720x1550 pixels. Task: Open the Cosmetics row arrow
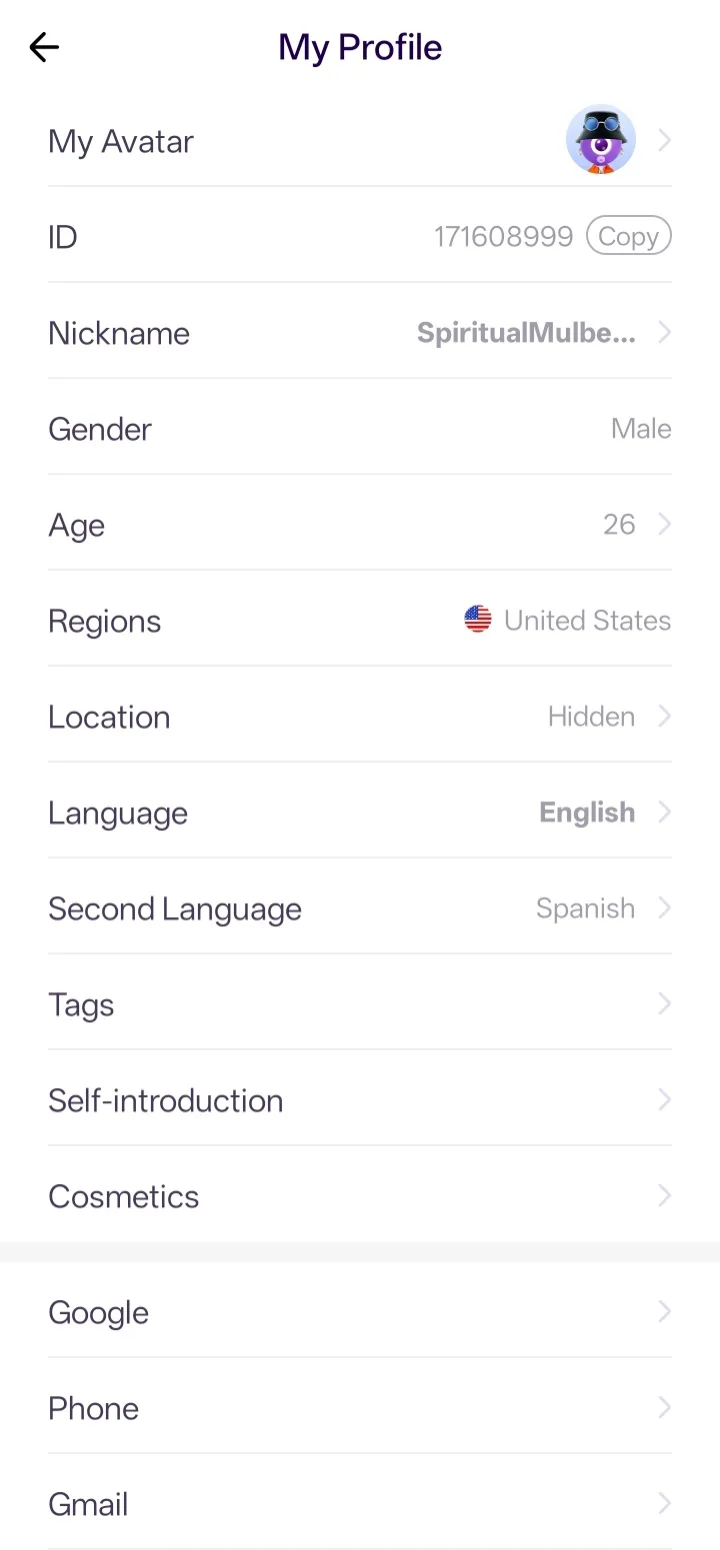tap(664, 1195)
